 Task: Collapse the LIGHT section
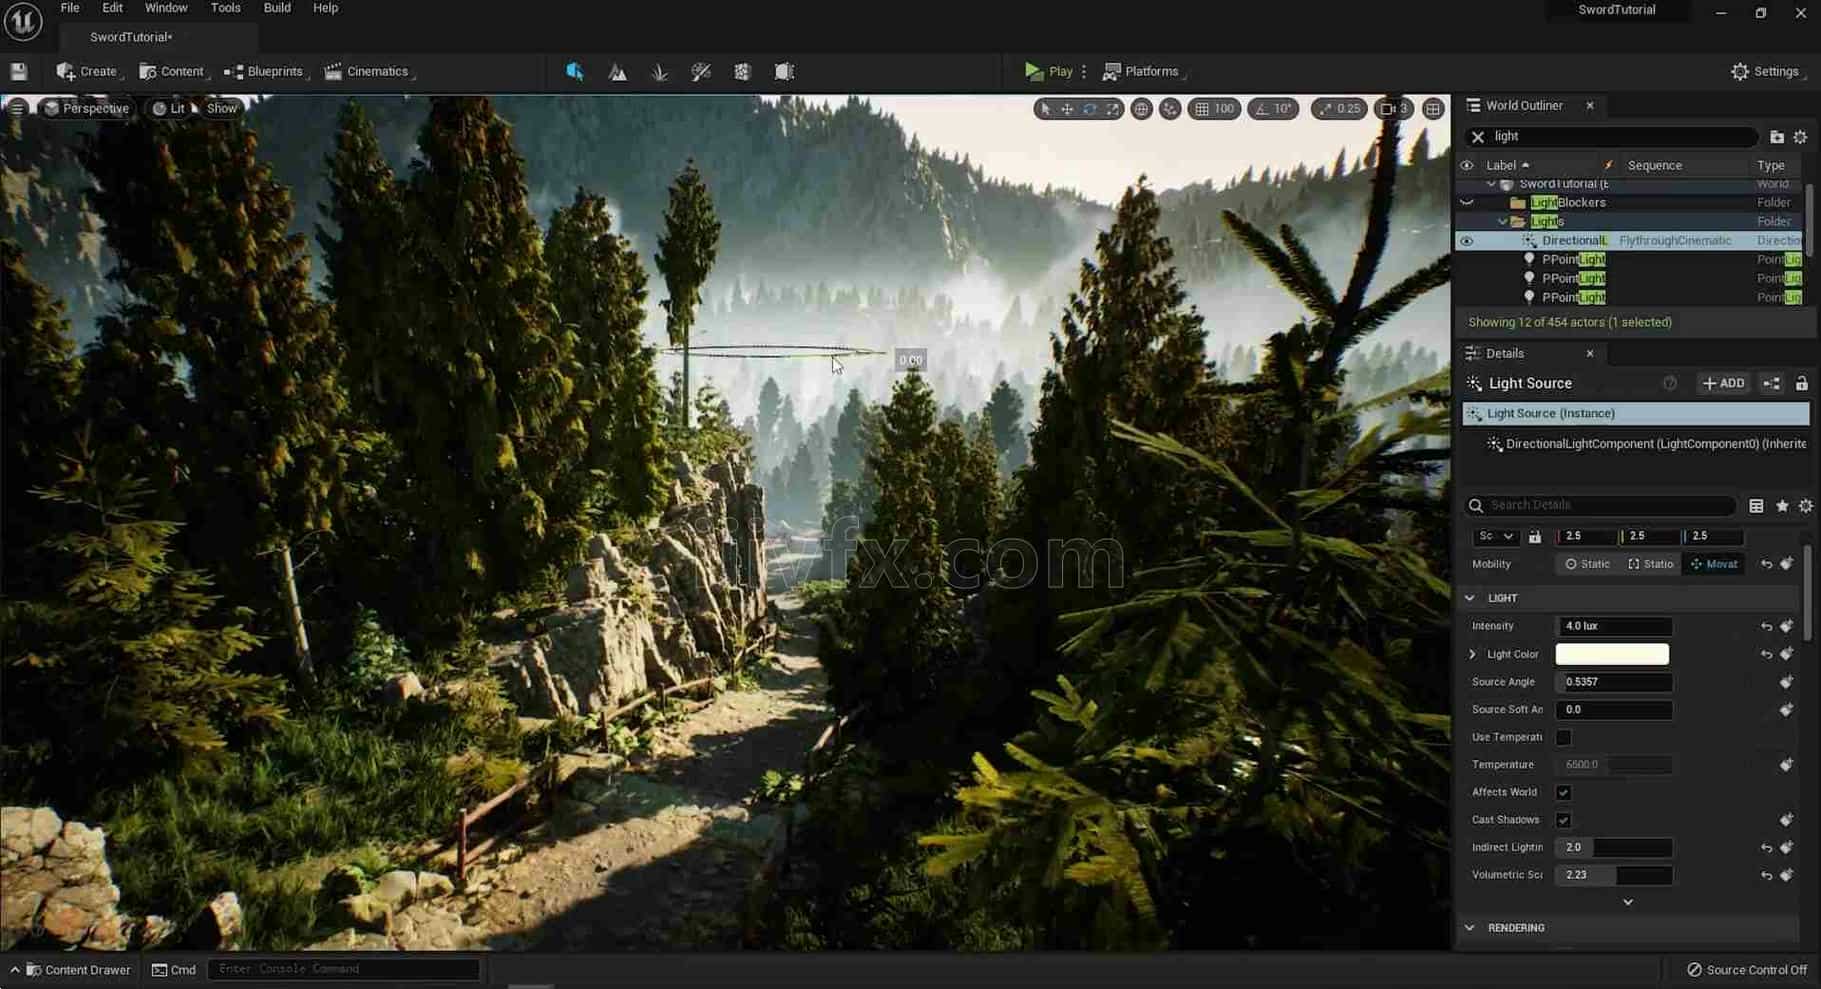(x=1470, y=598)
